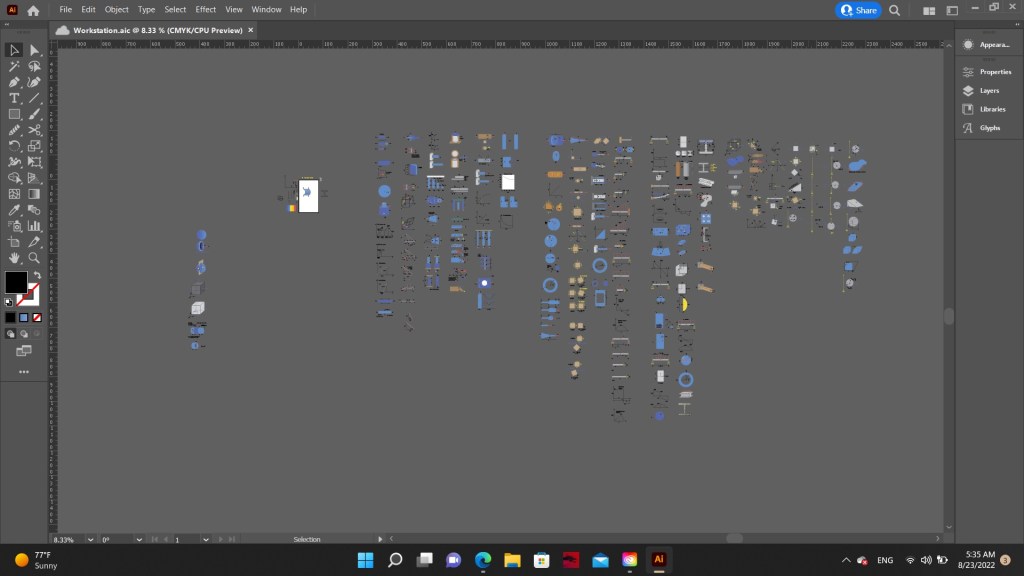Select the Eyedropper tool
Viewport: 1024px width, 576px height.
15,210
